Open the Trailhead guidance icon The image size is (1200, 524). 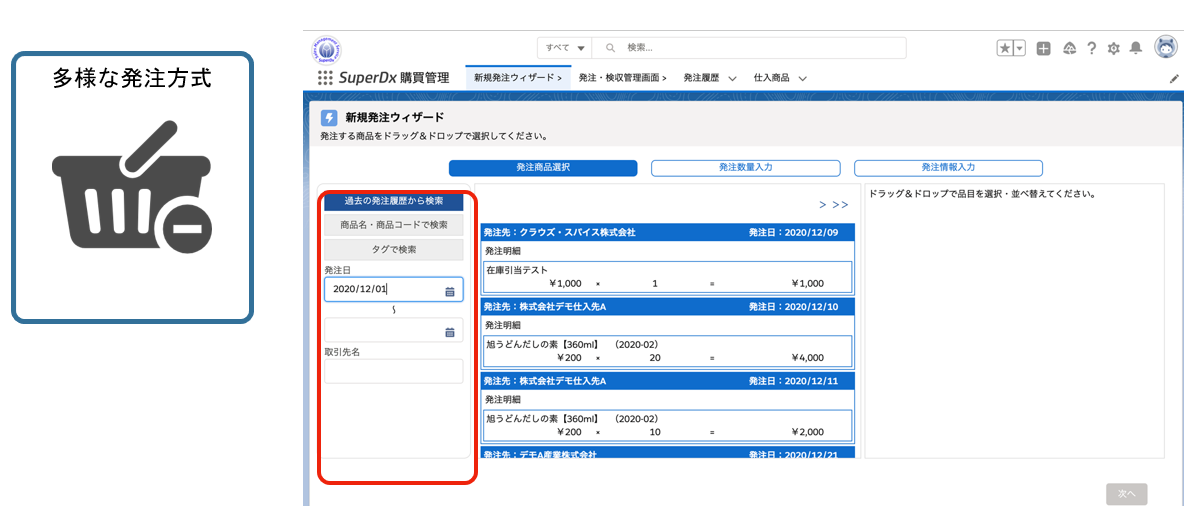point(1069,48)
